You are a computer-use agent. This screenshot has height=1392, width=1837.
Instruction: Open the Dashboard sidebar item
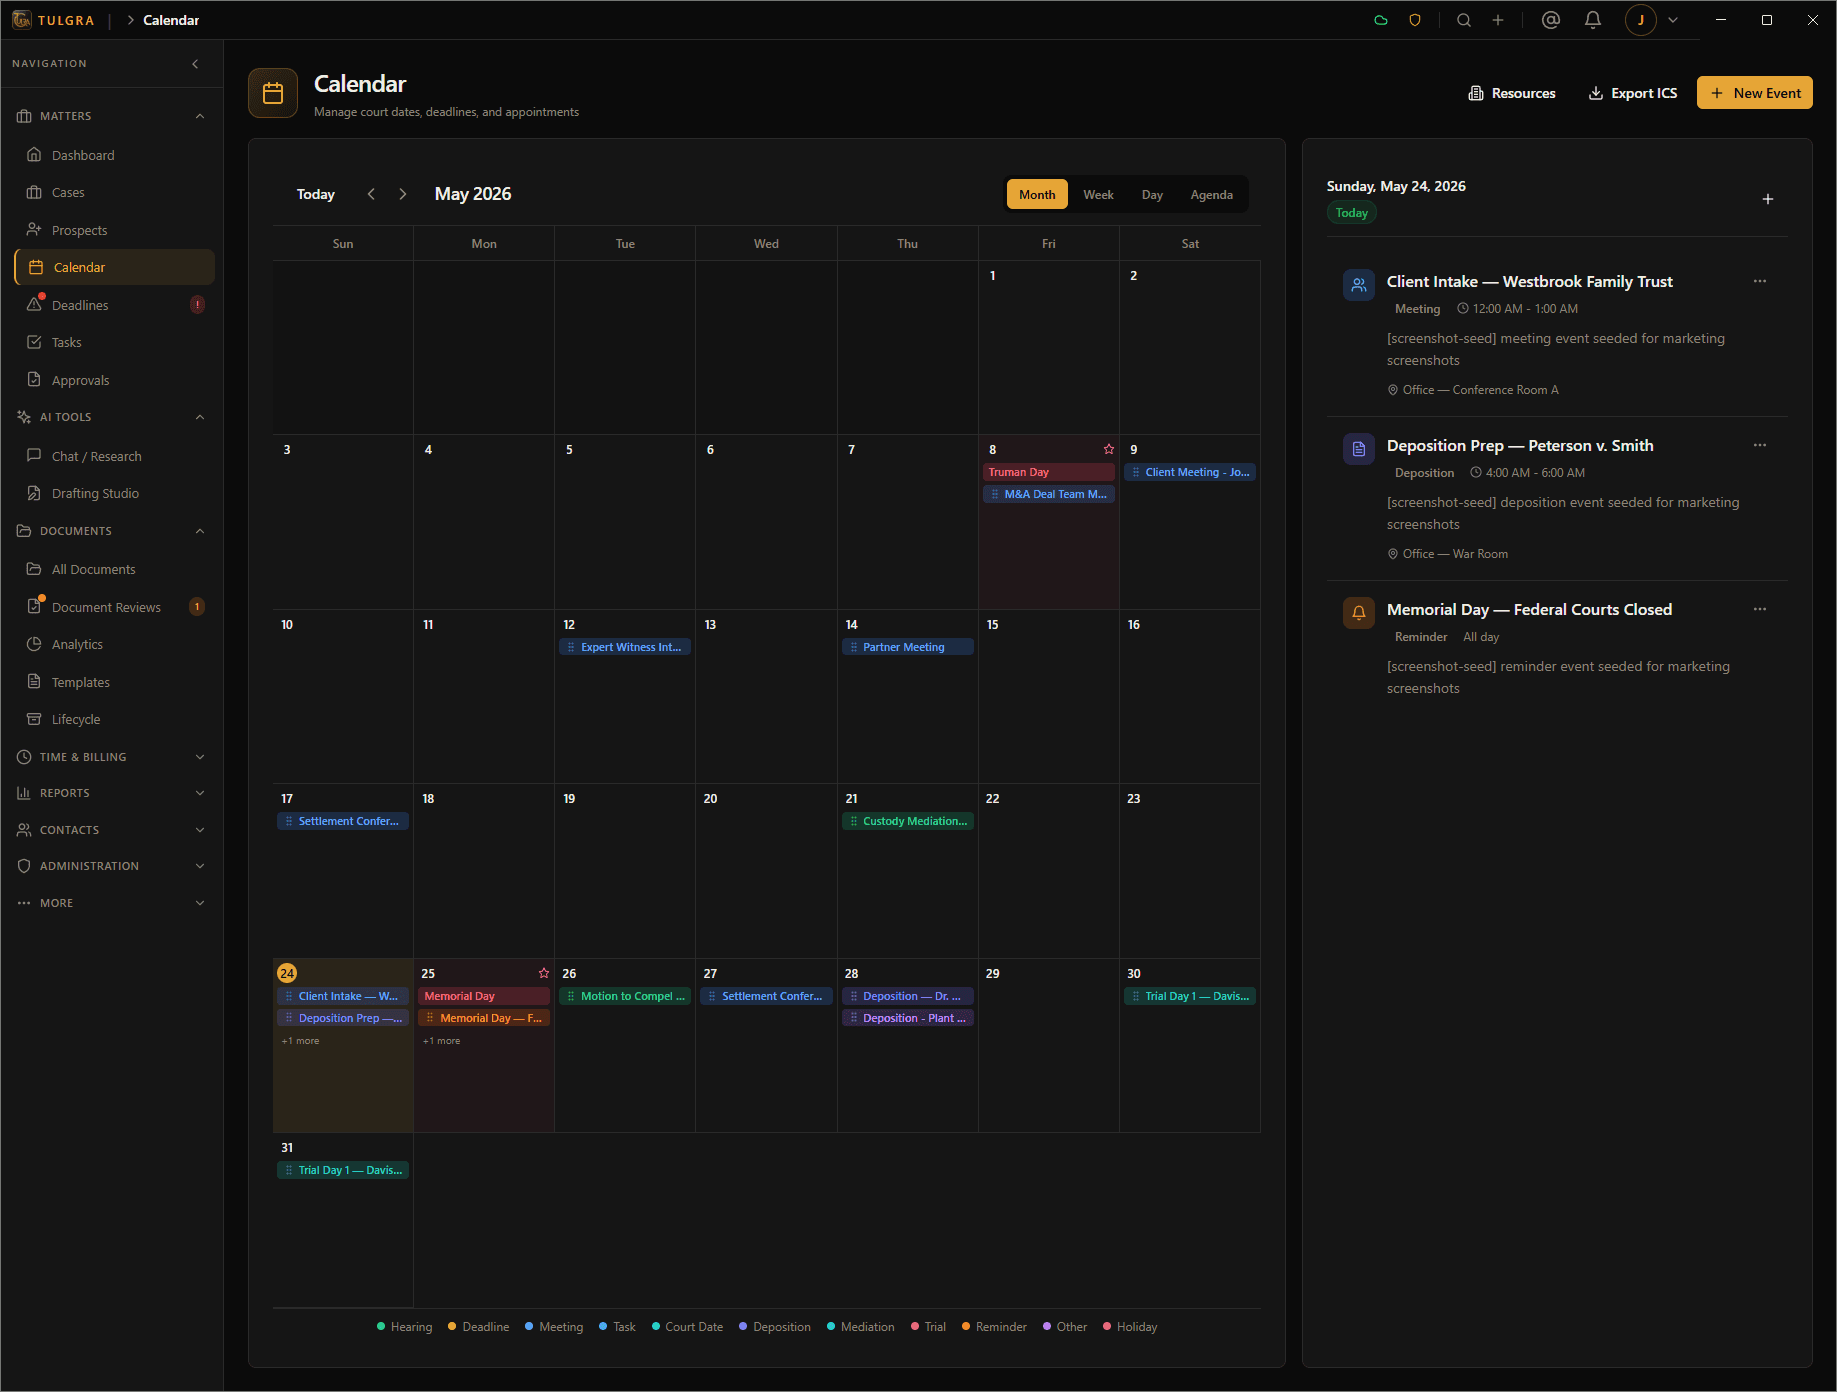click(114, 155)
